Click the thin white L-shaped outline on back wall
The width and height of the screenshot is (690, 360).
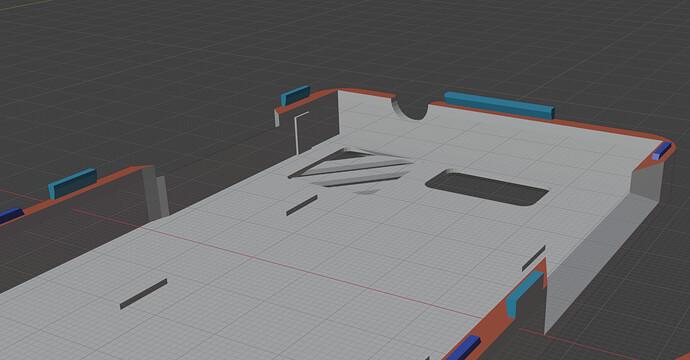pyautogui.click(x=301, y=133)
